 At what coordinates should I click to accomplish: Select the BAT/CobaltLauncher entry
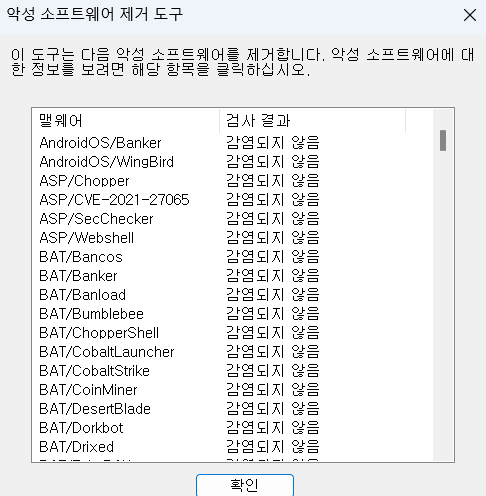click(x=107, y=352)
